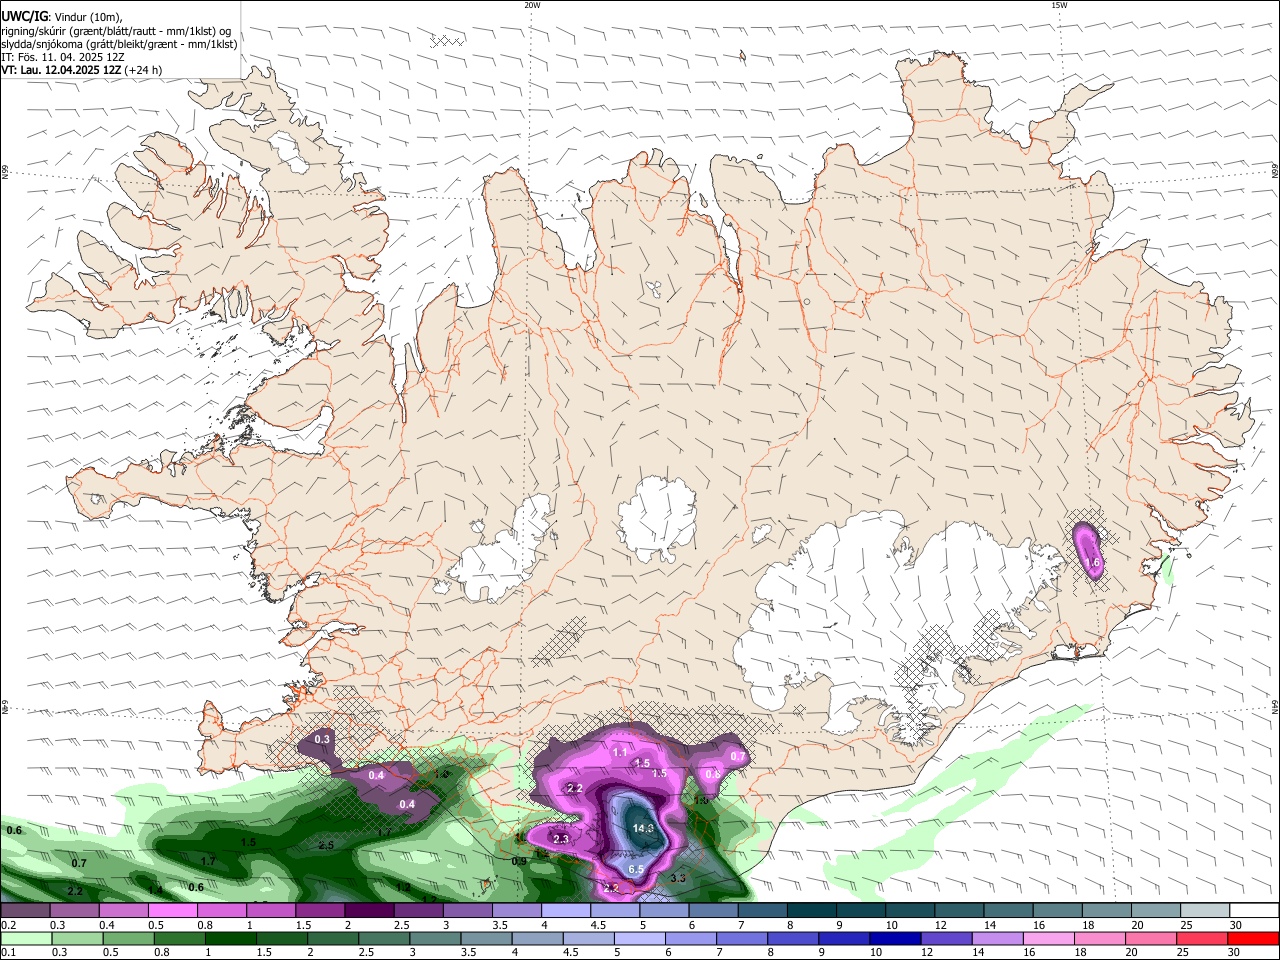1280x960 pixels.
Task: Click the 1.6 value in eastern purple blob
Action: click(1093, 563)
